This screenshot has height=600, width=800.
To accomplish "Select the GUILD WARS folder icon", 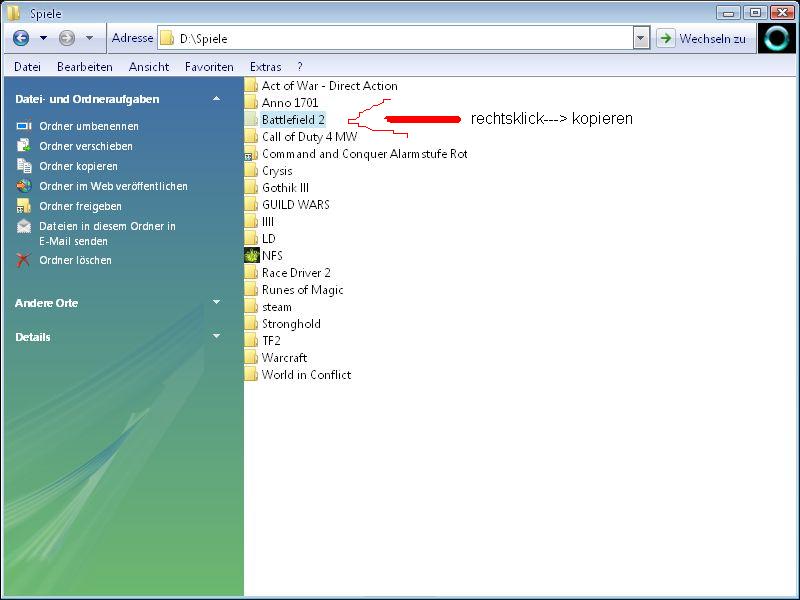I will tap(251, 205).
